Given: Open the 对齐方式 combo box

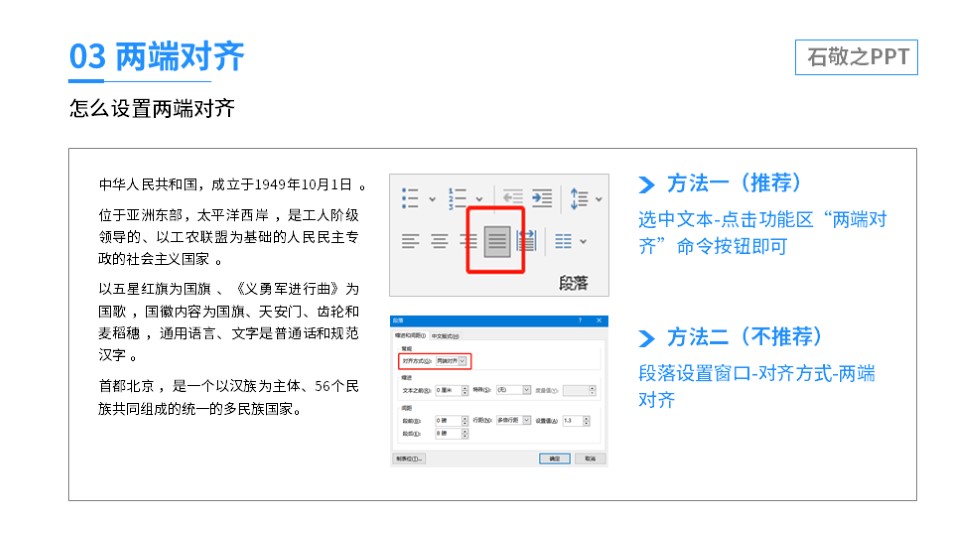Looking at the screenshot, I should (451, 360).
